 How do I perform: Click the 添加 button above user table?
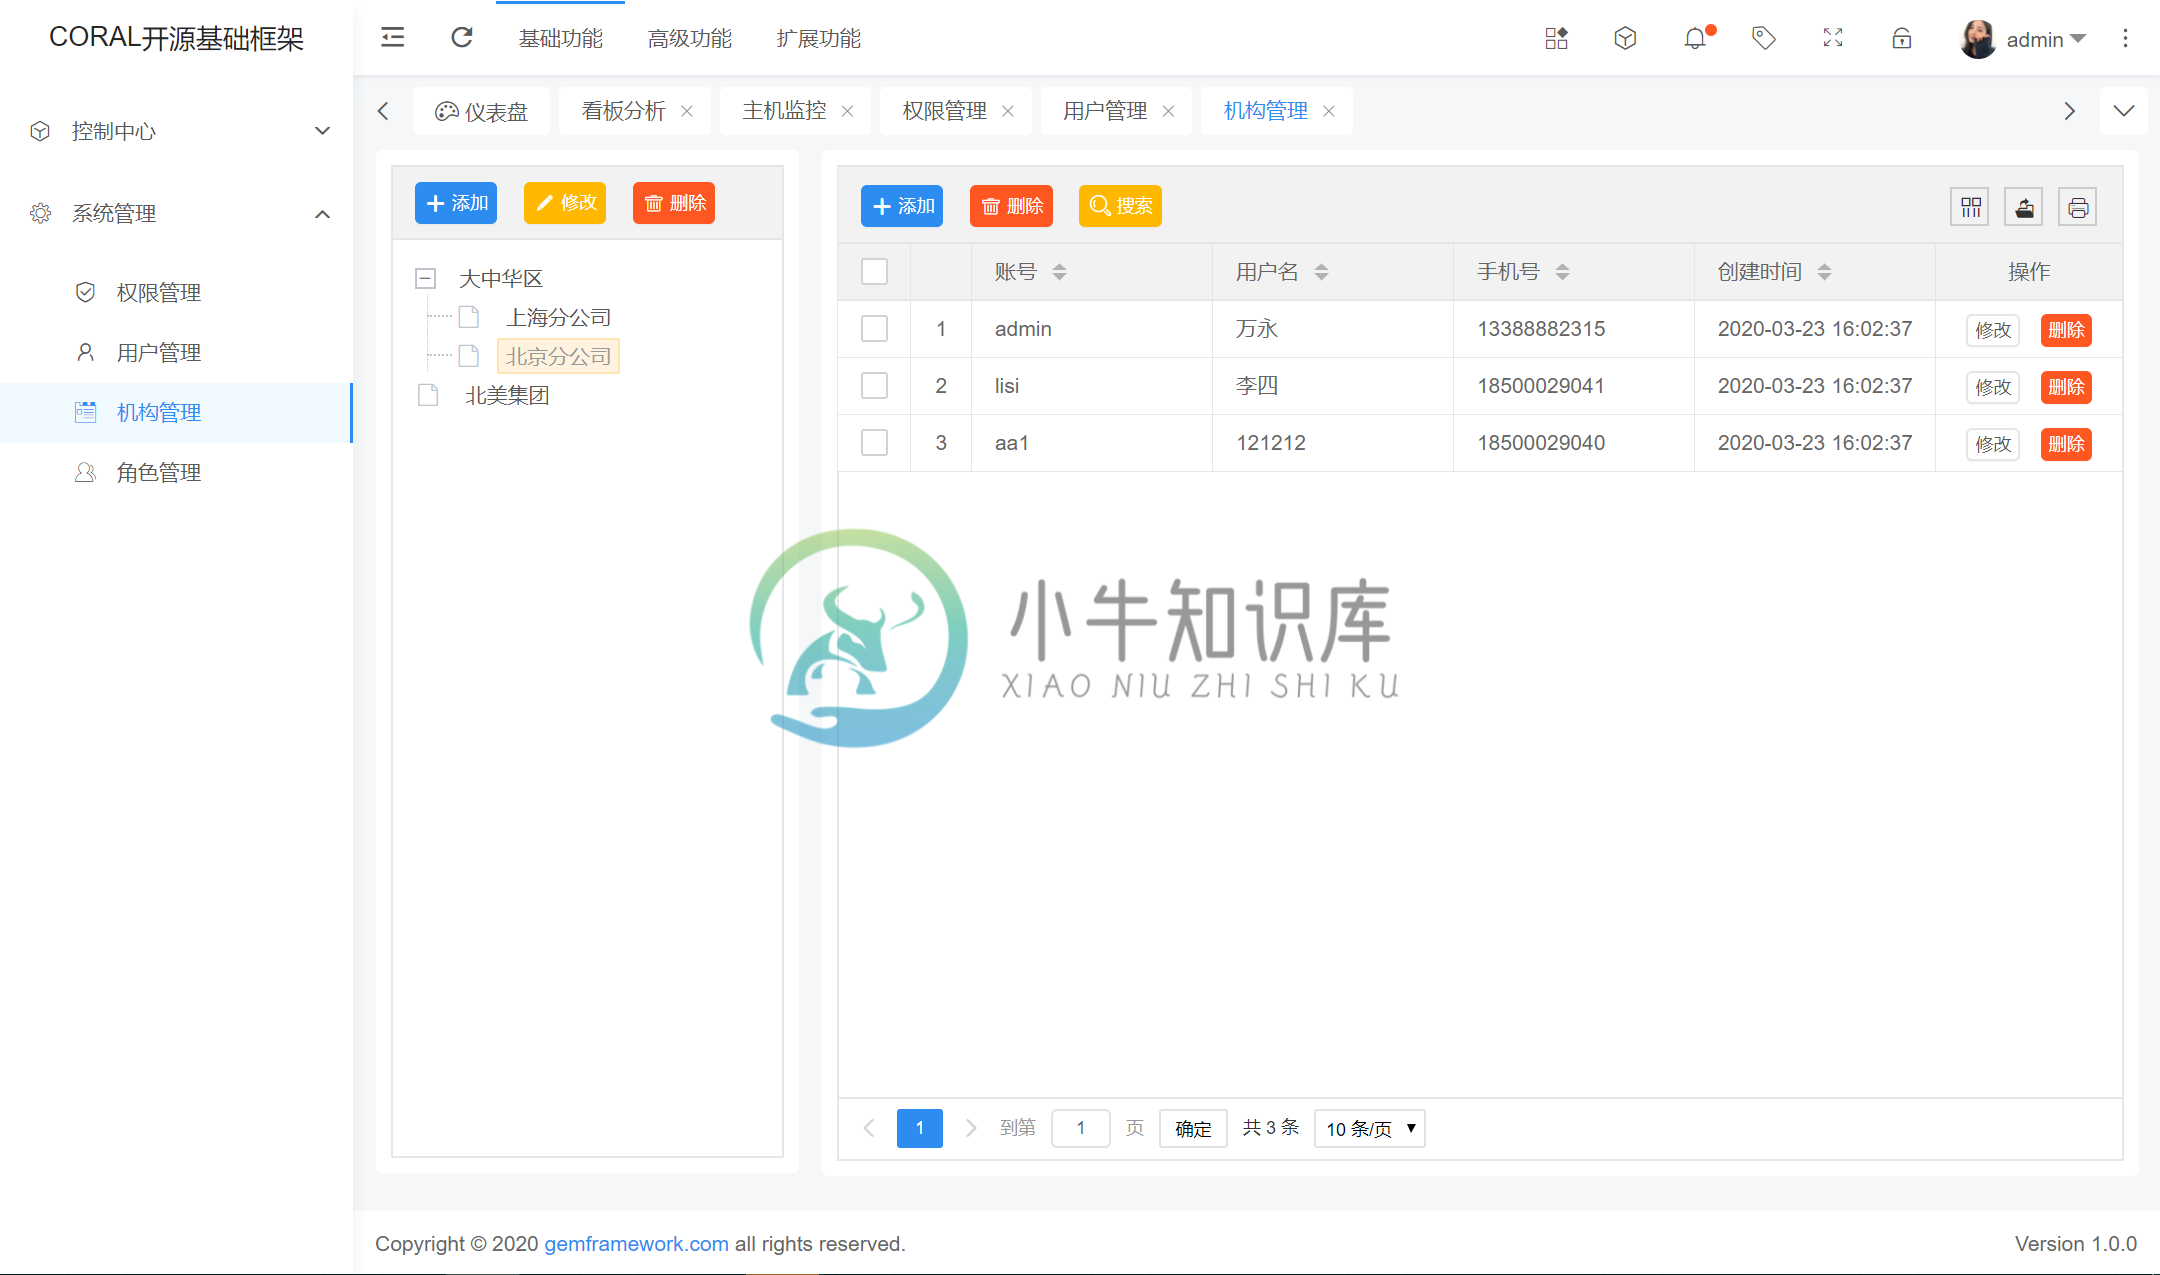[x=902, y=206]
